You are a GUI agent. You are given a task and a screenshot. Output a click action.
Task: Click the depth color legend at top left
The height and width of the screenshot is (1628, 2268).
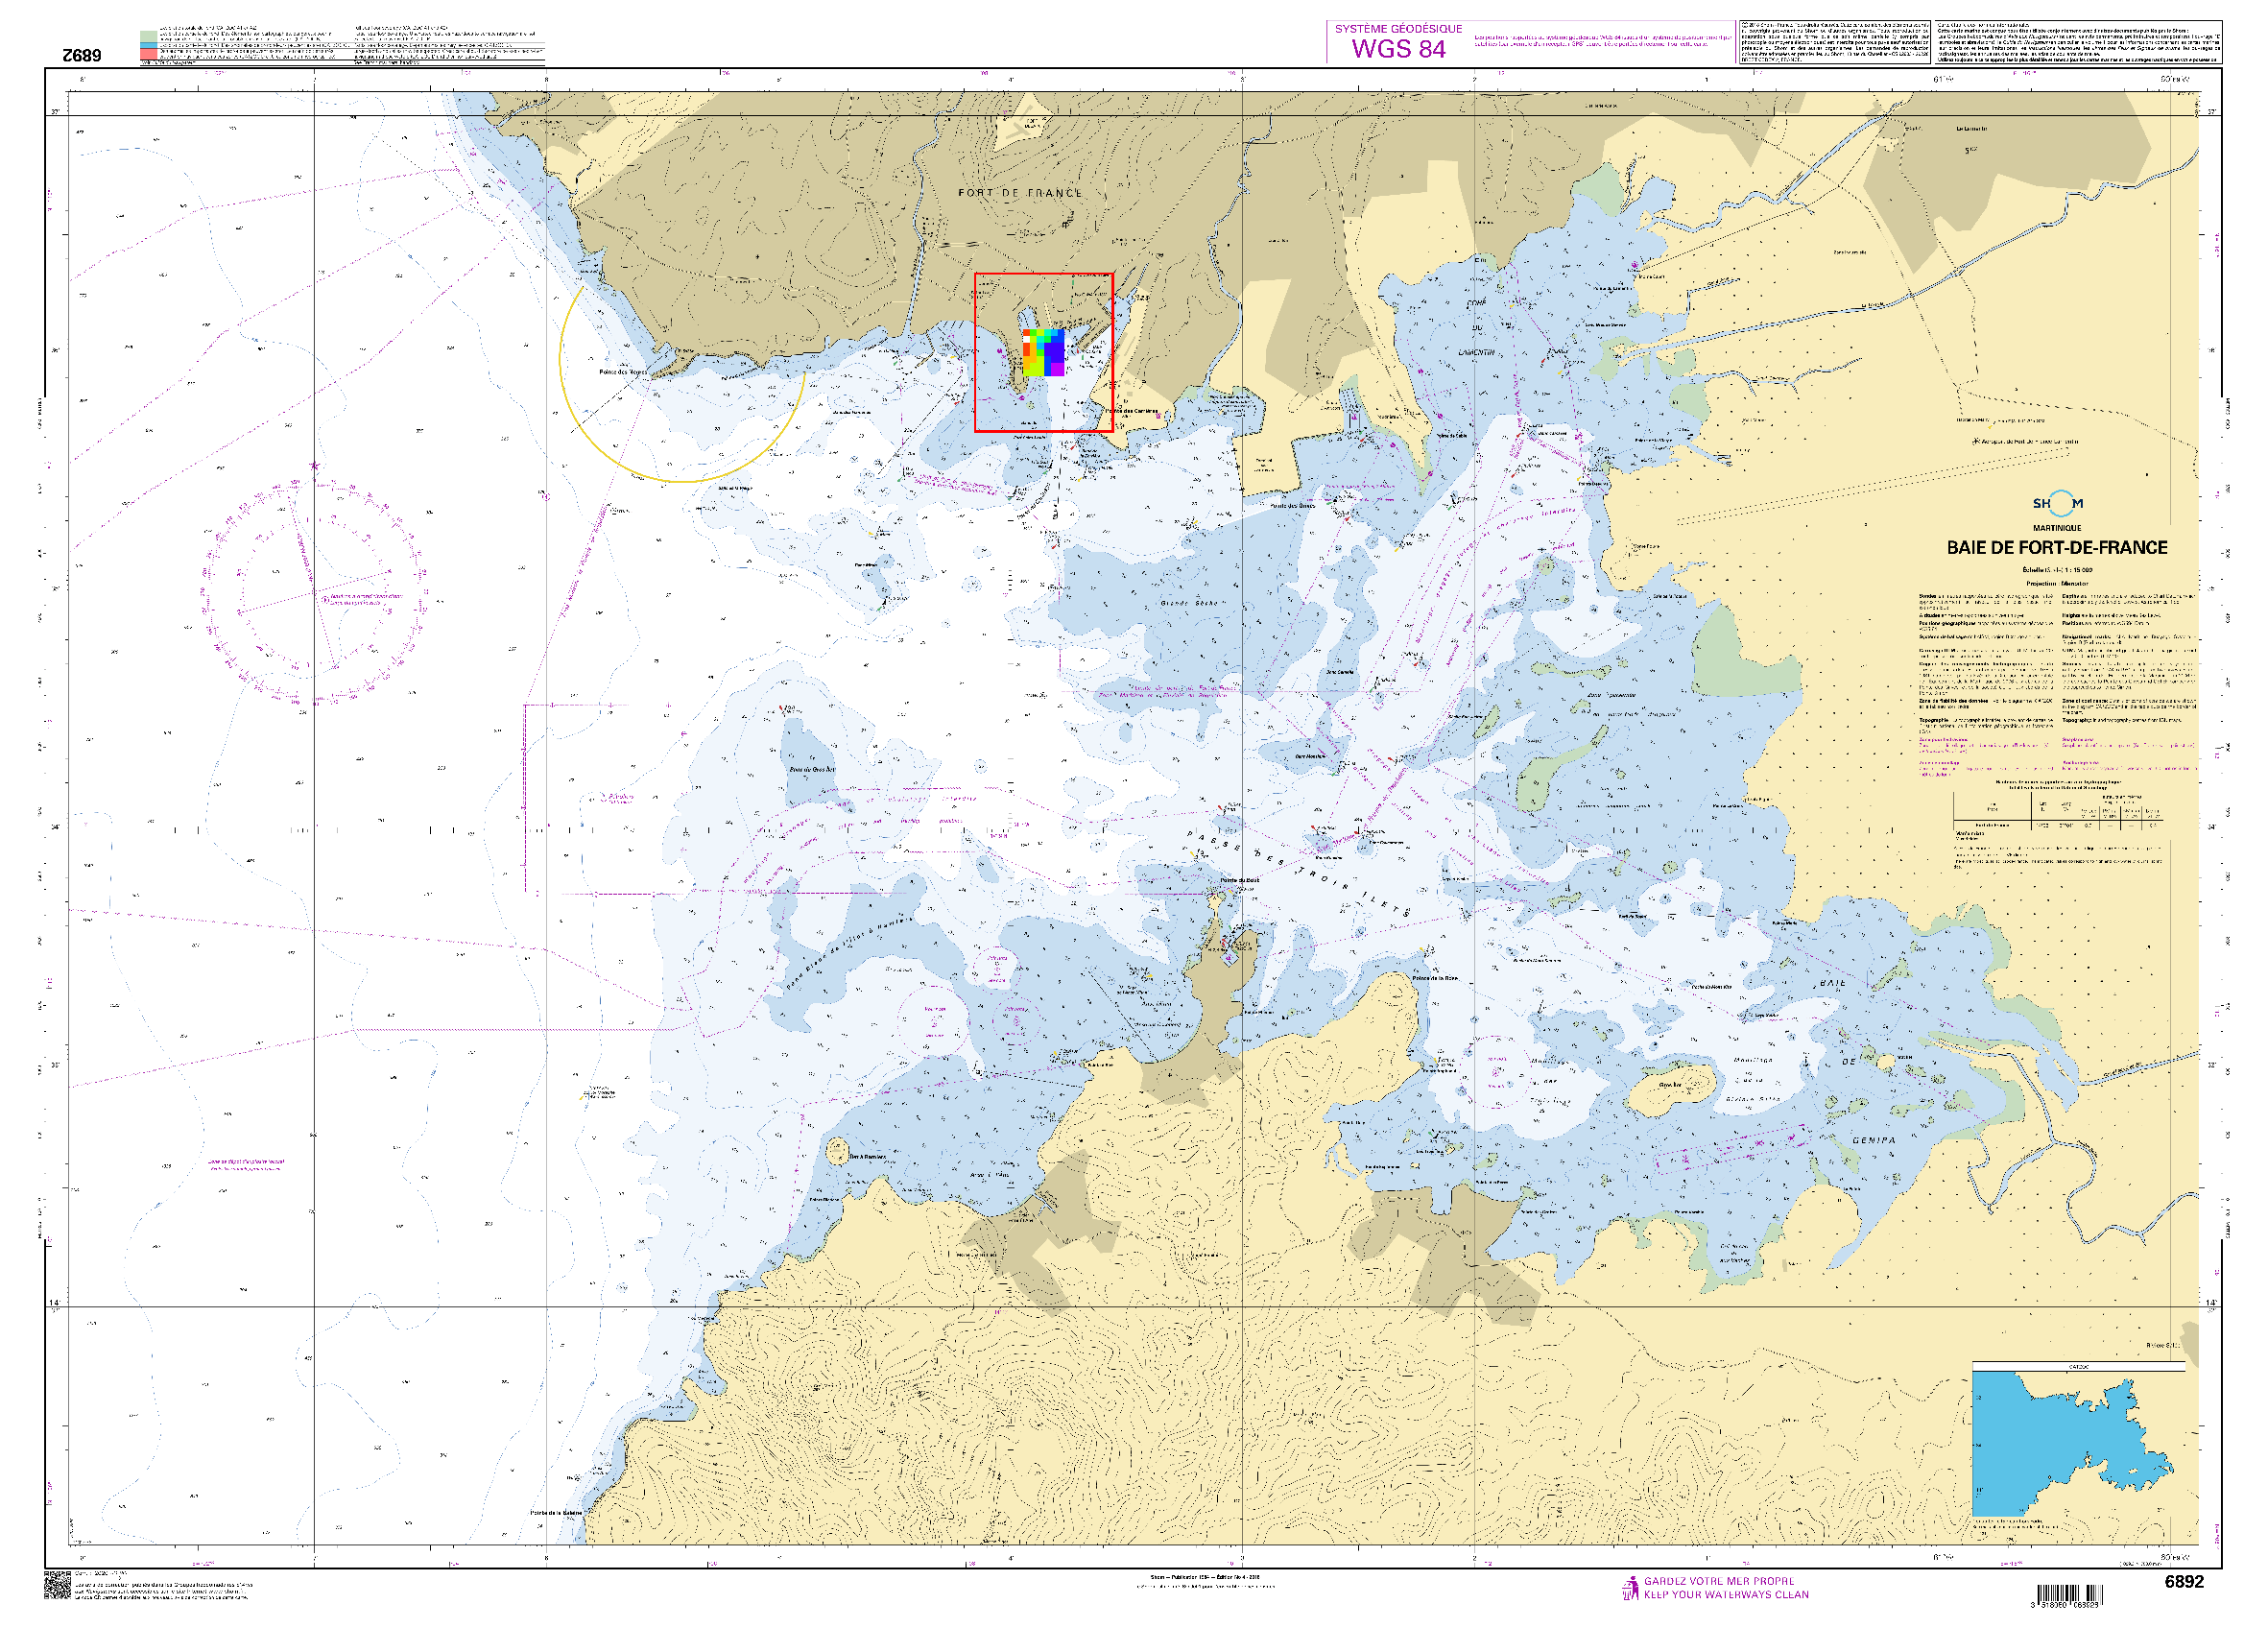point(148,46)
